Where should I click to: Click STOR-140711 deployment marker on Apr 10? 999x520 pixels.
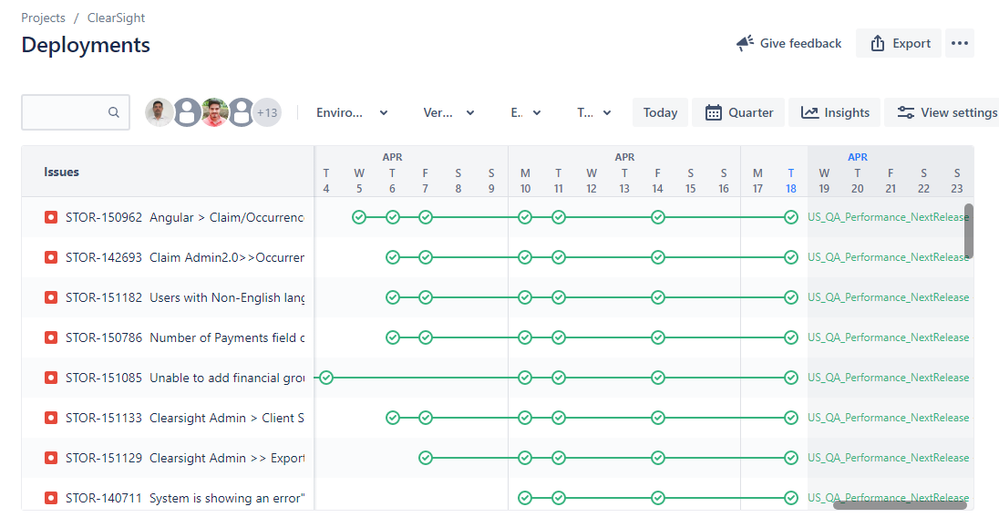pos(525,498)
